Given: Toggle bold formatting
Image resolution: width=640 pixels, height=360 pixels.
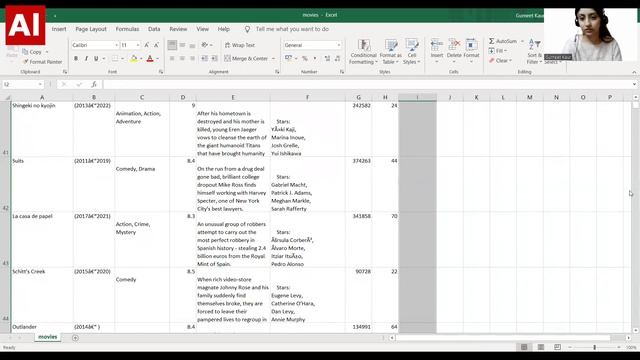Looking at the screenshot, I should tap(76, 59).
